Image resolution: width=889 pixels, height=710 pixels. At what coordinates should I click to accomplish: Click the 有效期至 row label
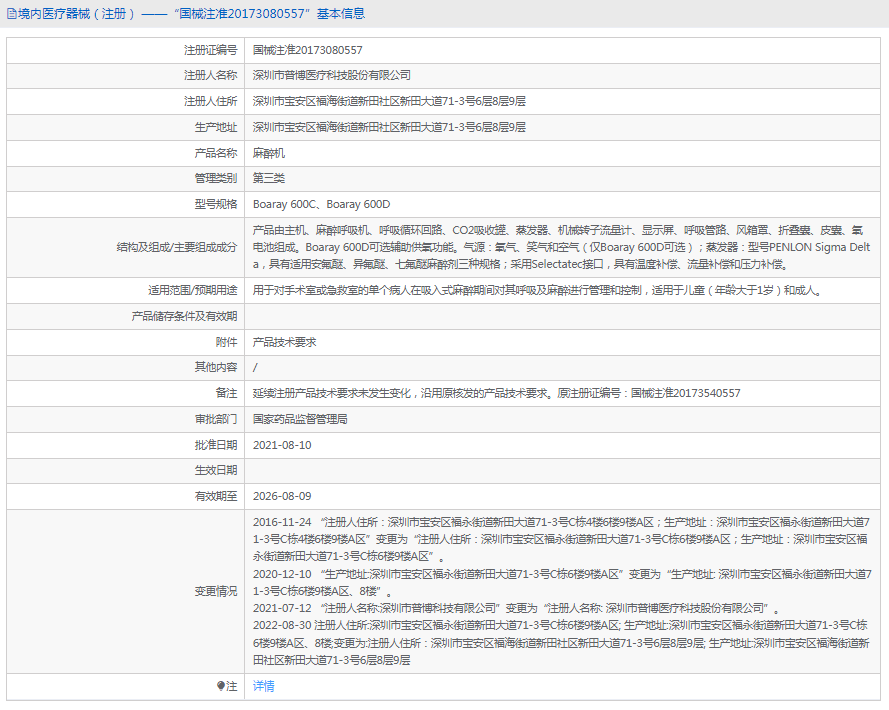pos(216,496)
